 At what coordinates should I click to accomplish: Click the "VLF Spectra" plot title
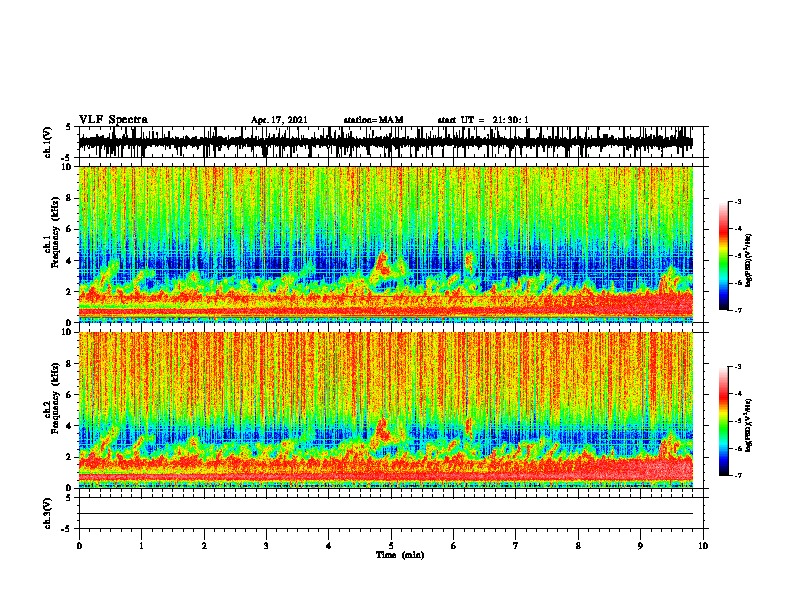click(113, 119)
